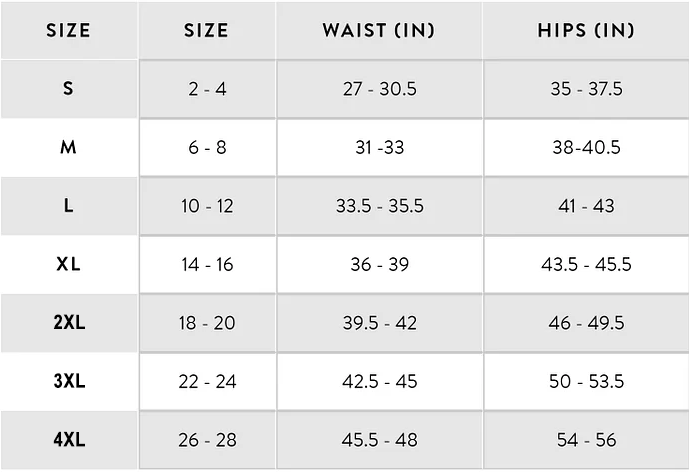Select the 4XL size row label
The height and width of the screenshot is (472, 689).
coord(68,440)
